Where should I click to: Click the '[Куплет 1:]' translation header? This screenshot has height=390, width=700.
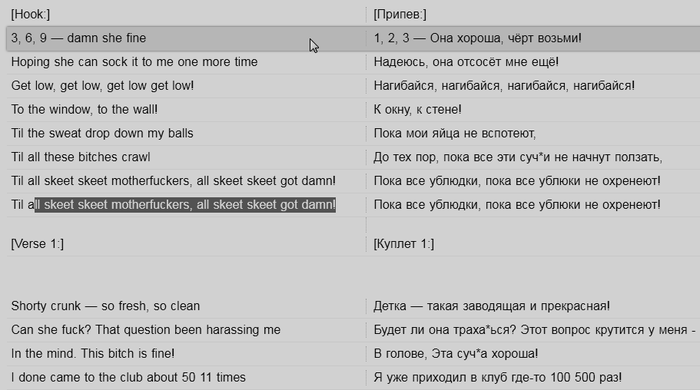pos(404,244)
